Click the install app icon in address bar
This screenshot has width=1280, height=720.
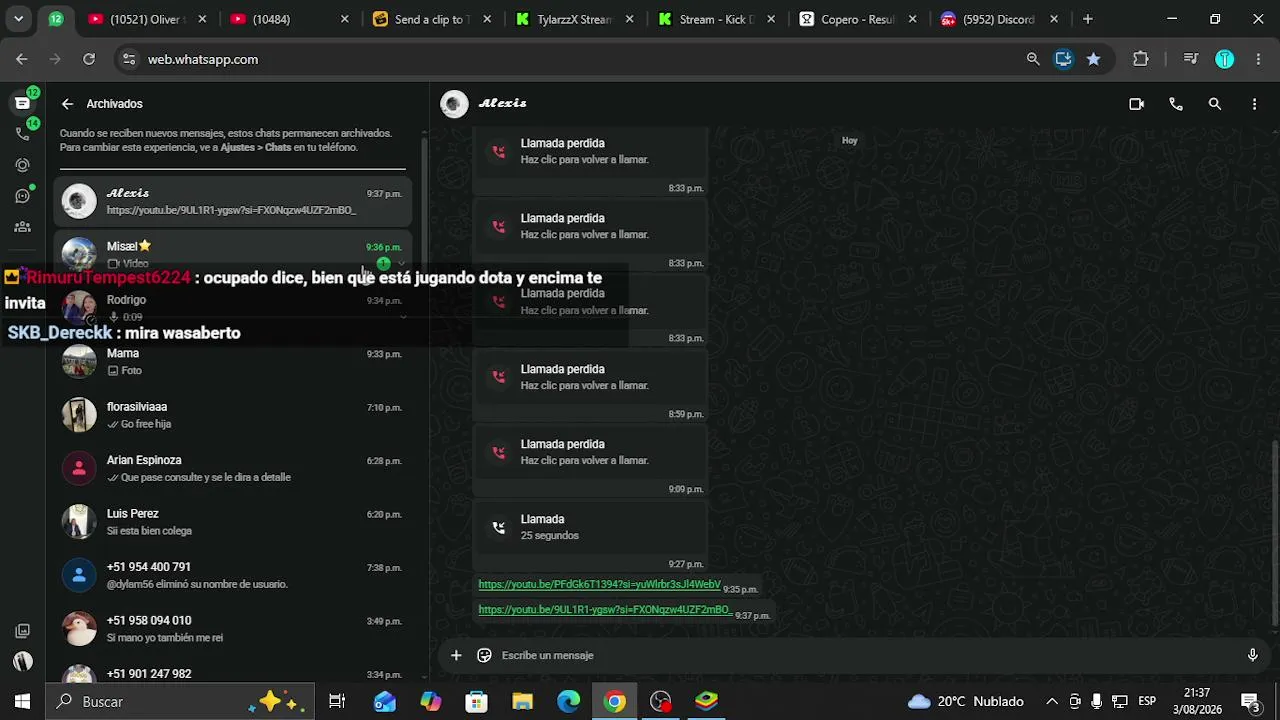point(1063,59)
